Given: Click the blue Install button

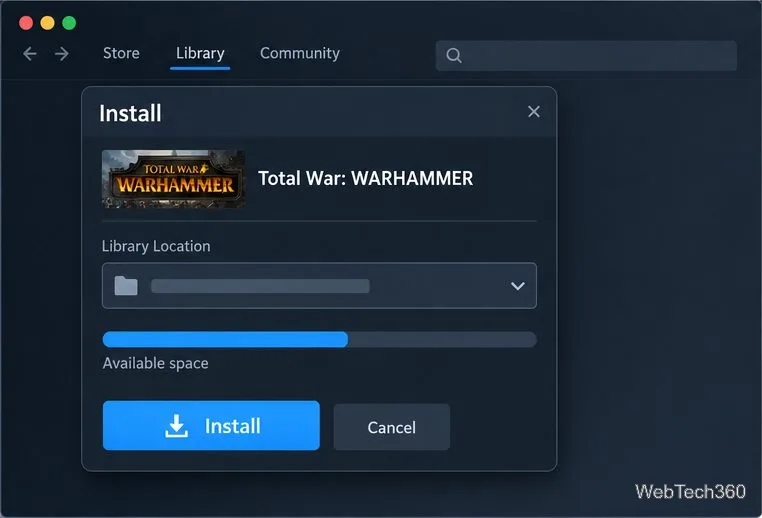Looking at the screenshot, I should [x=211, y=426].
